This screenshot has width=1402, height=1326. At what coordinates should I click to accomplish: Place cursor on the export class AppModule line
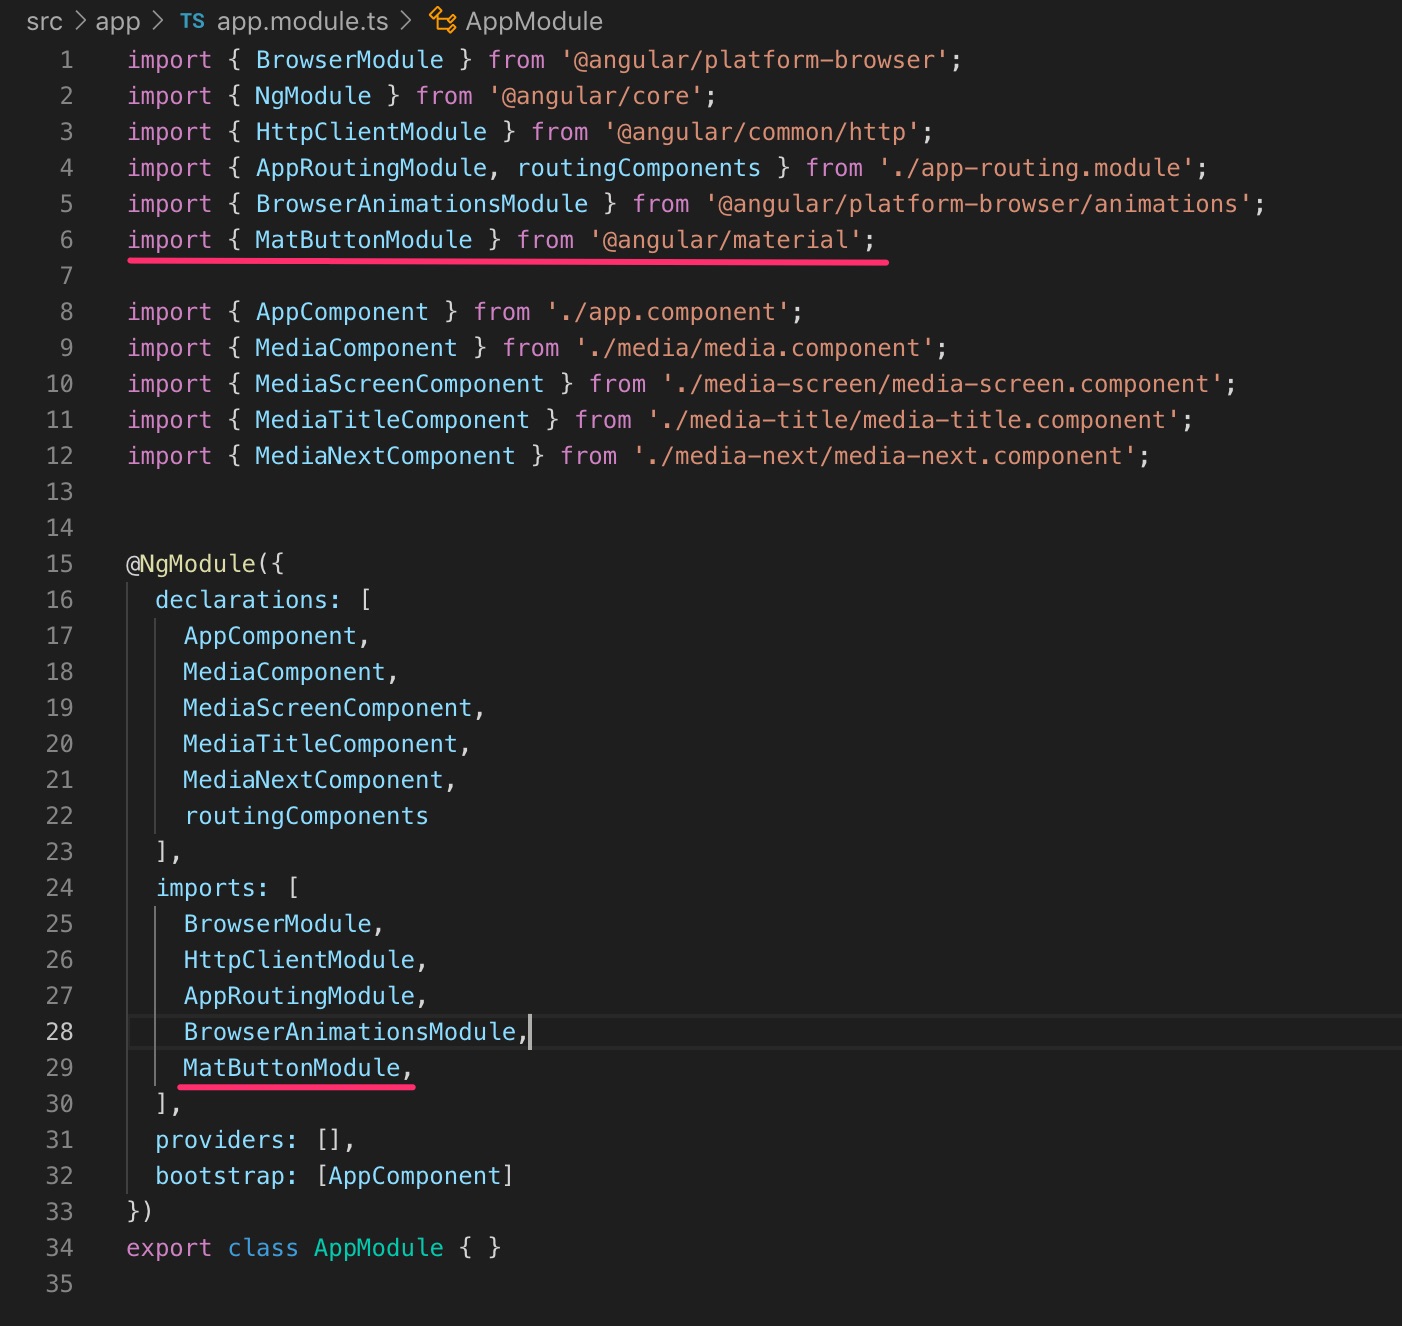(310, 1247)
